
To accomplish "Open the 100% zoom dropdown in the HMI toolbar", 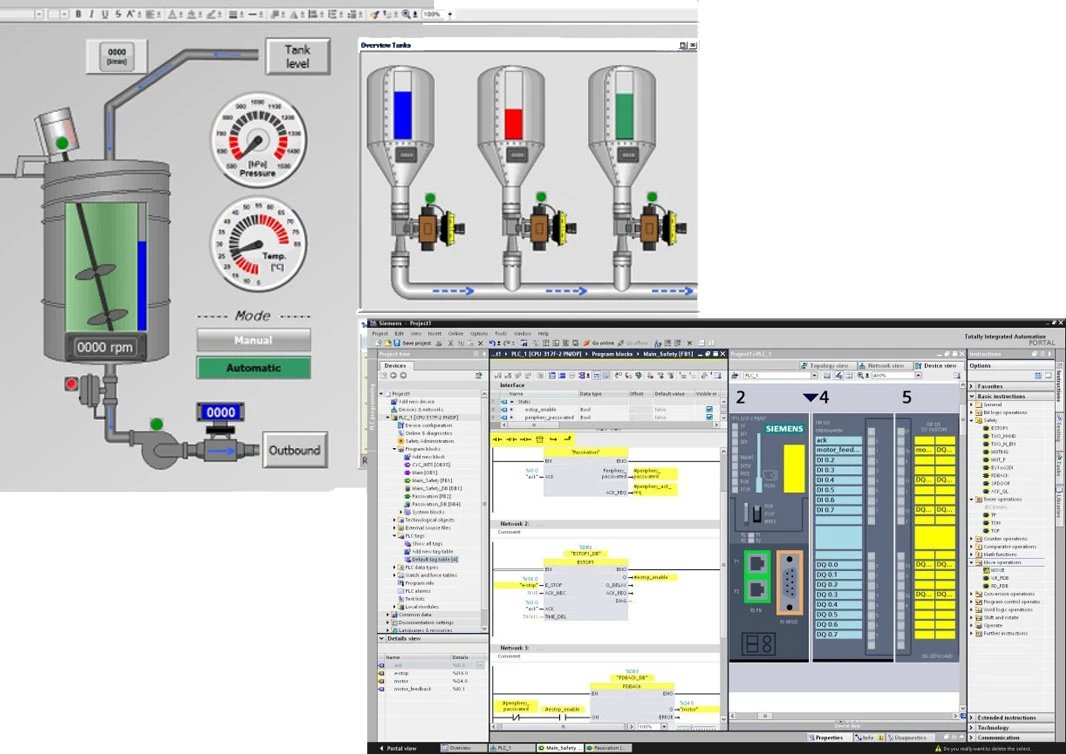I will [449, 14].
